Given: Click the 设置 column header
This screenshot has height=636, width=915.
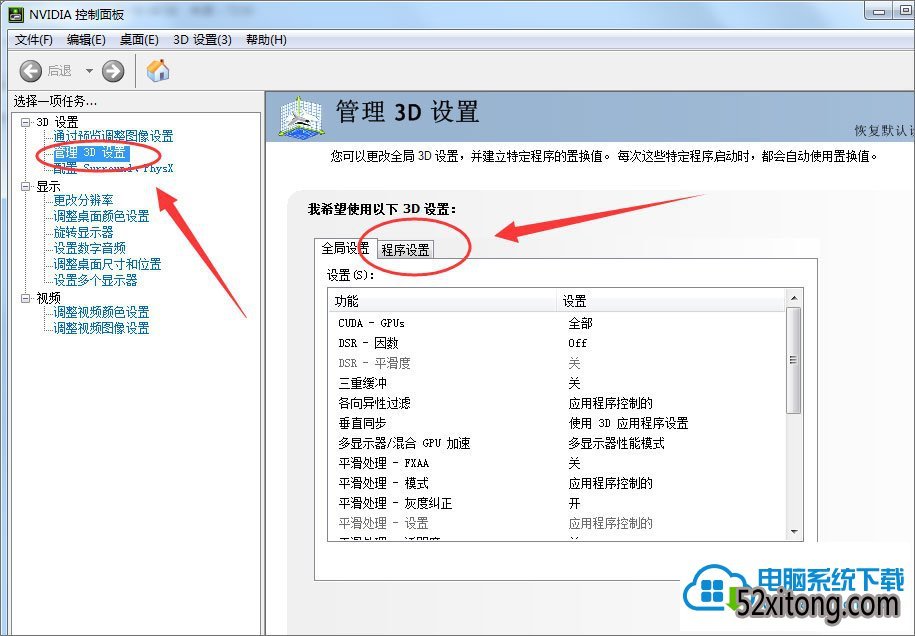Looking at the screenshot, I should point(671,301).
